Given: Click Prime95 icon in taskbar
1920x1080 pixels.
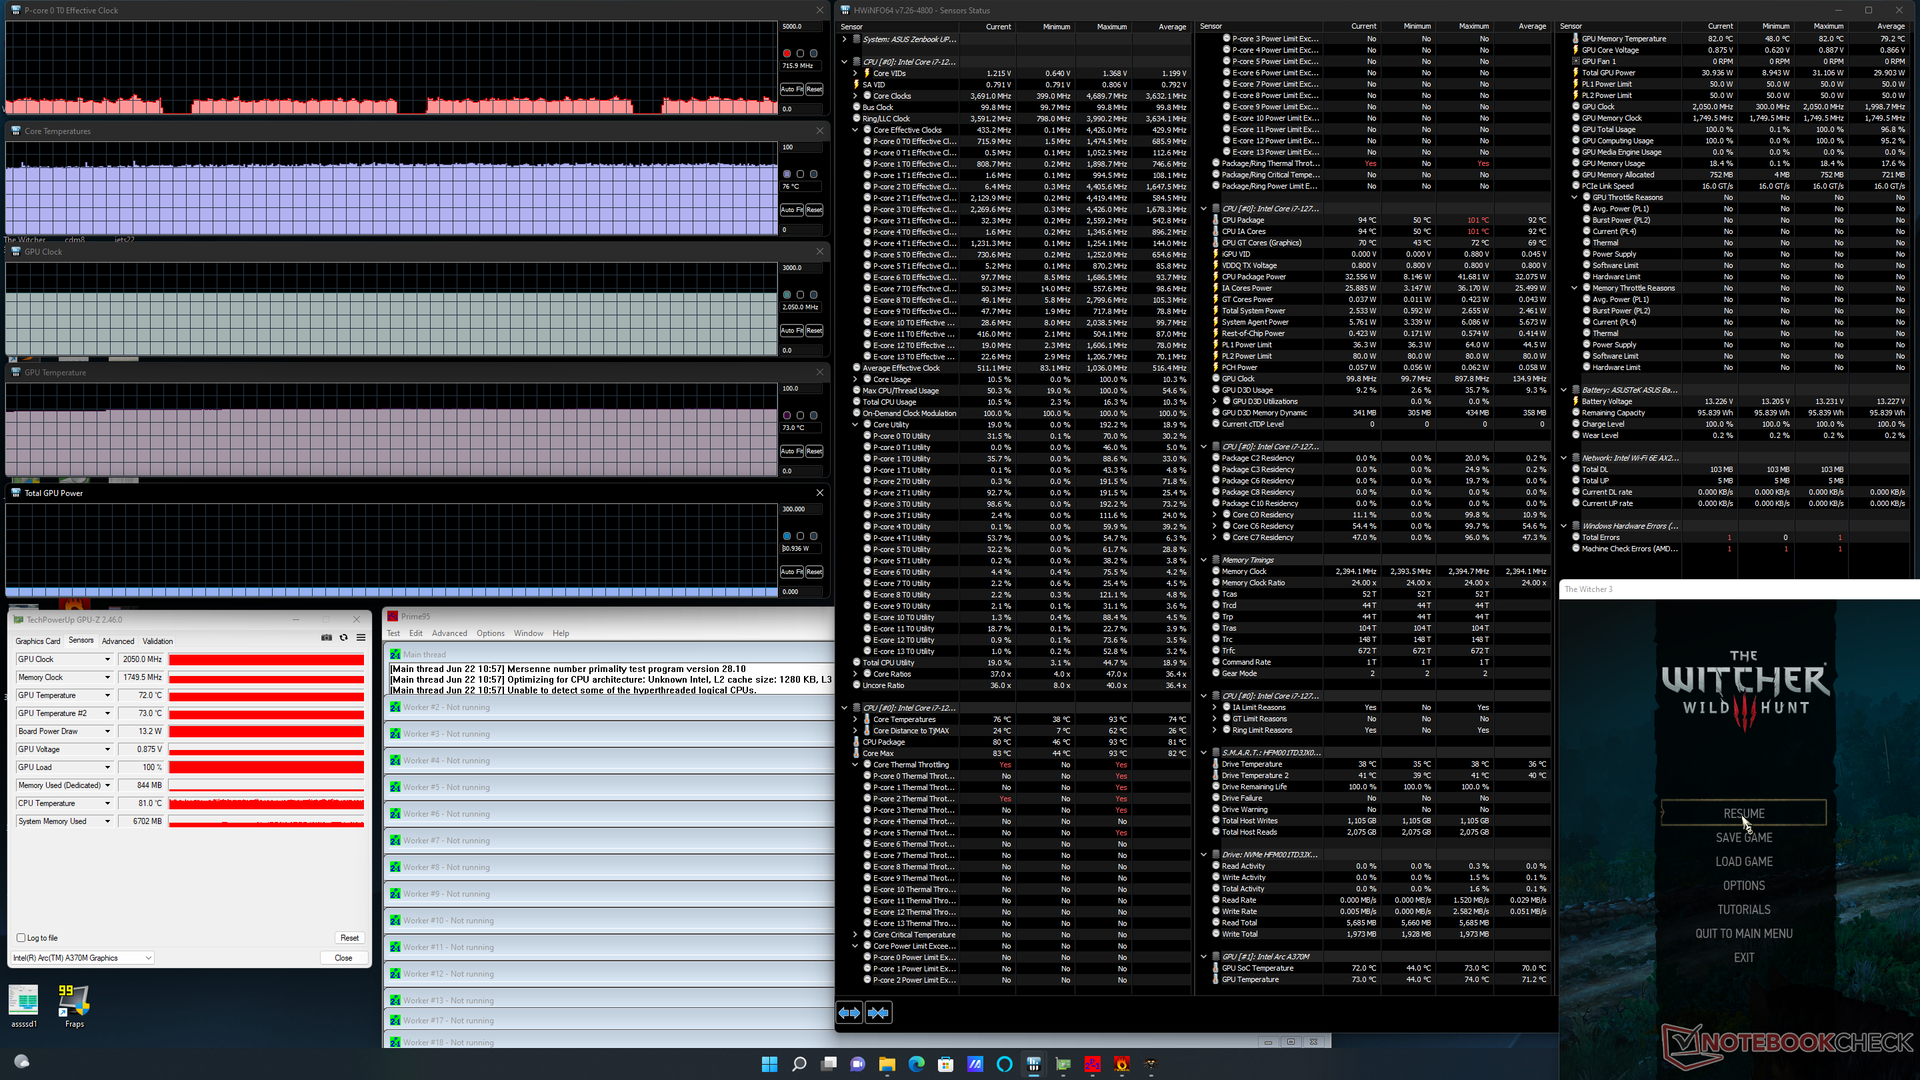Looking at the screenshot, I should [1092, 1064].
